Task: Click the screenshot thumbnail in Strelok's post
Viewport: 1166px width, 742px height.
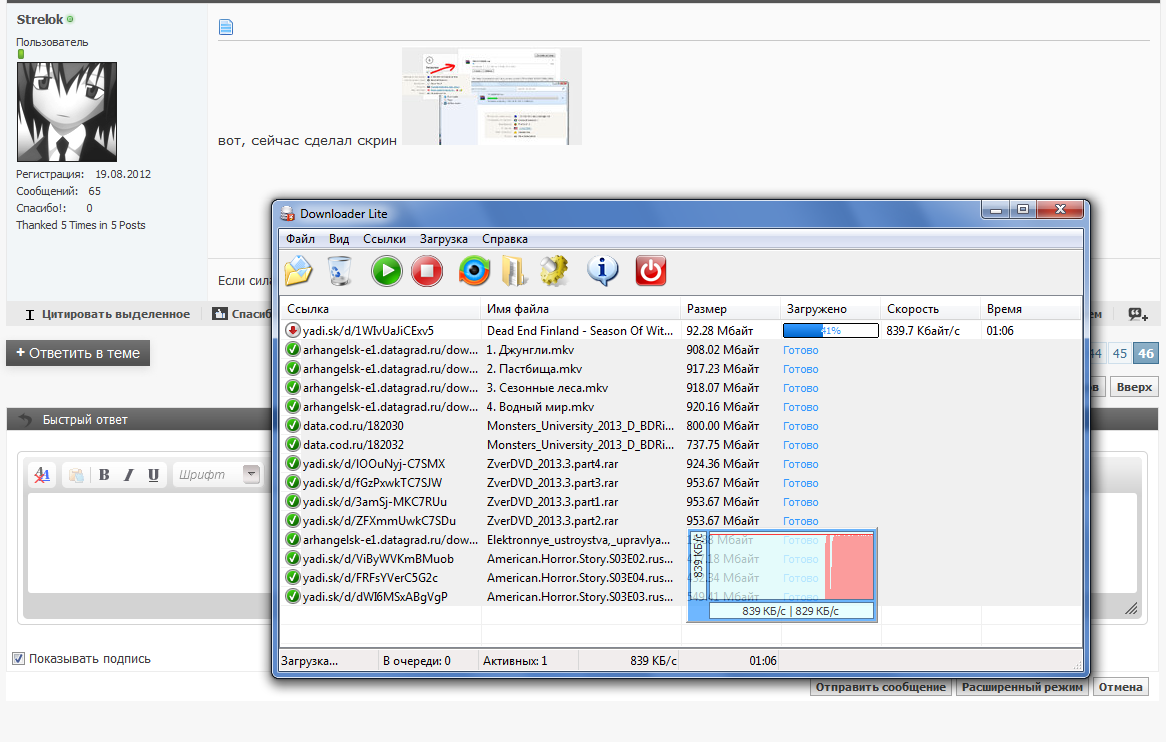Action: [x=491, y=97]
